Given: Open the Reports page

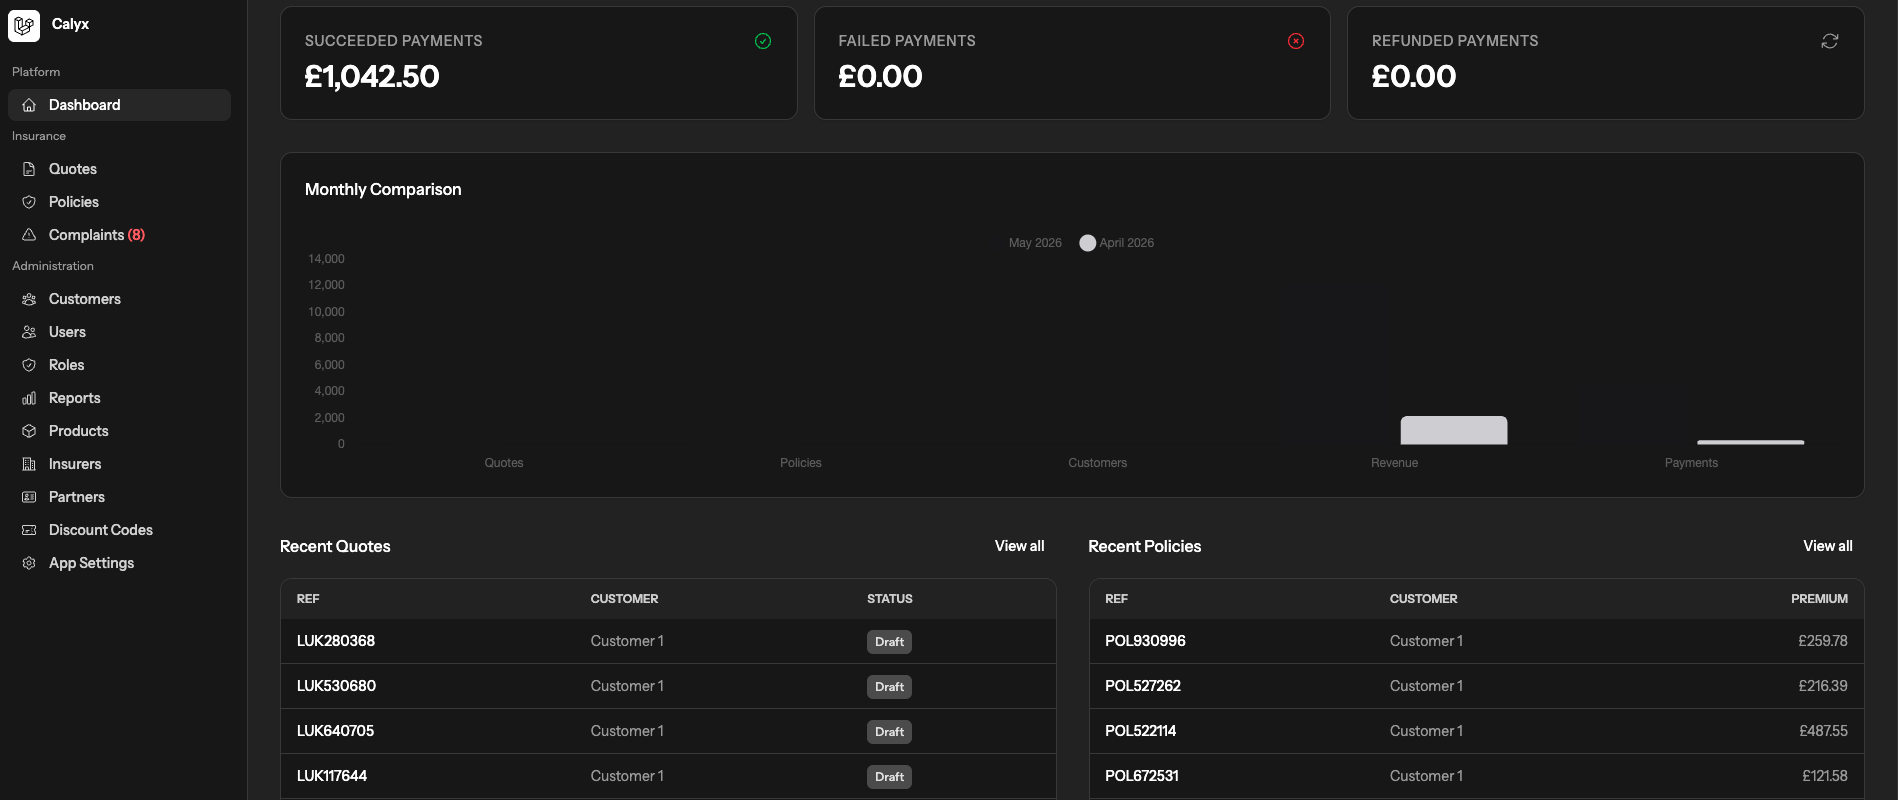Looking at the screenshot, I should 119,398.
